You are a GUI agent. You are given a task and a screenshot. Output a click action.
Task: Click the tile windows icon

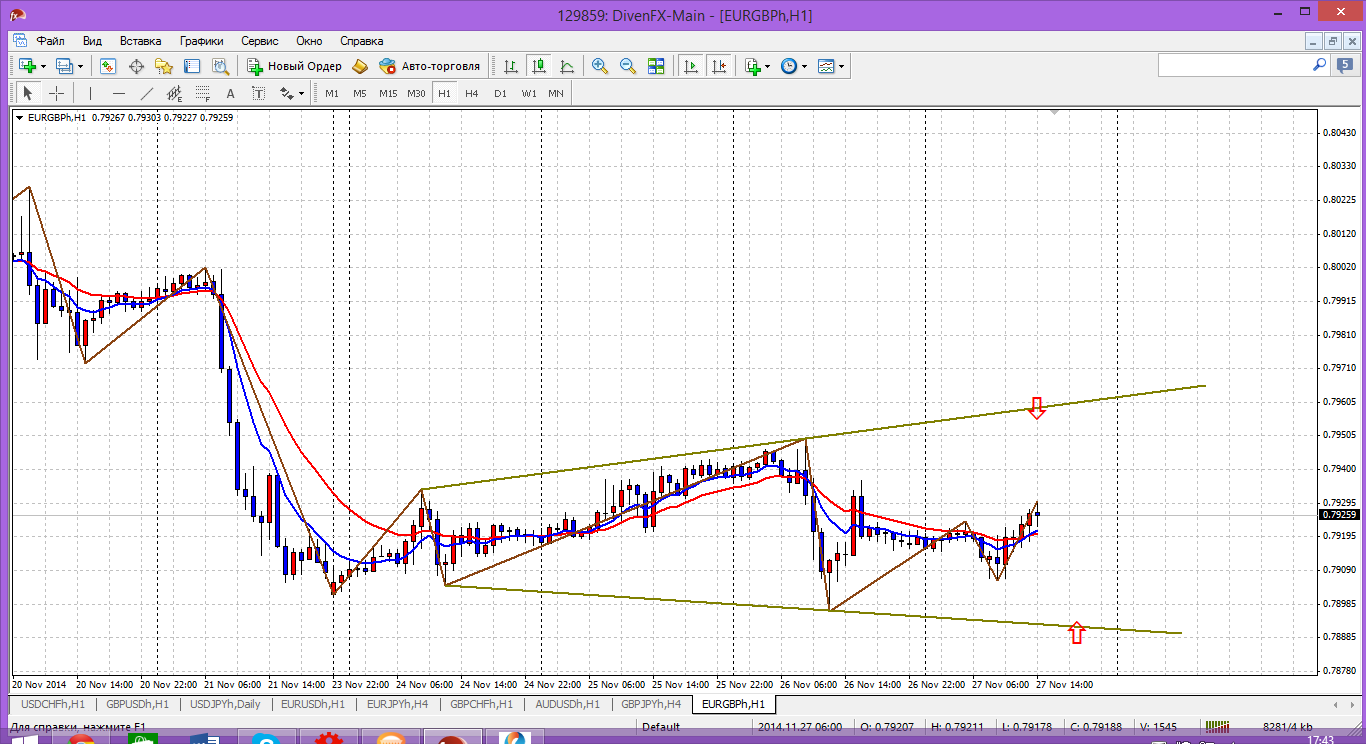click(656, 66)
